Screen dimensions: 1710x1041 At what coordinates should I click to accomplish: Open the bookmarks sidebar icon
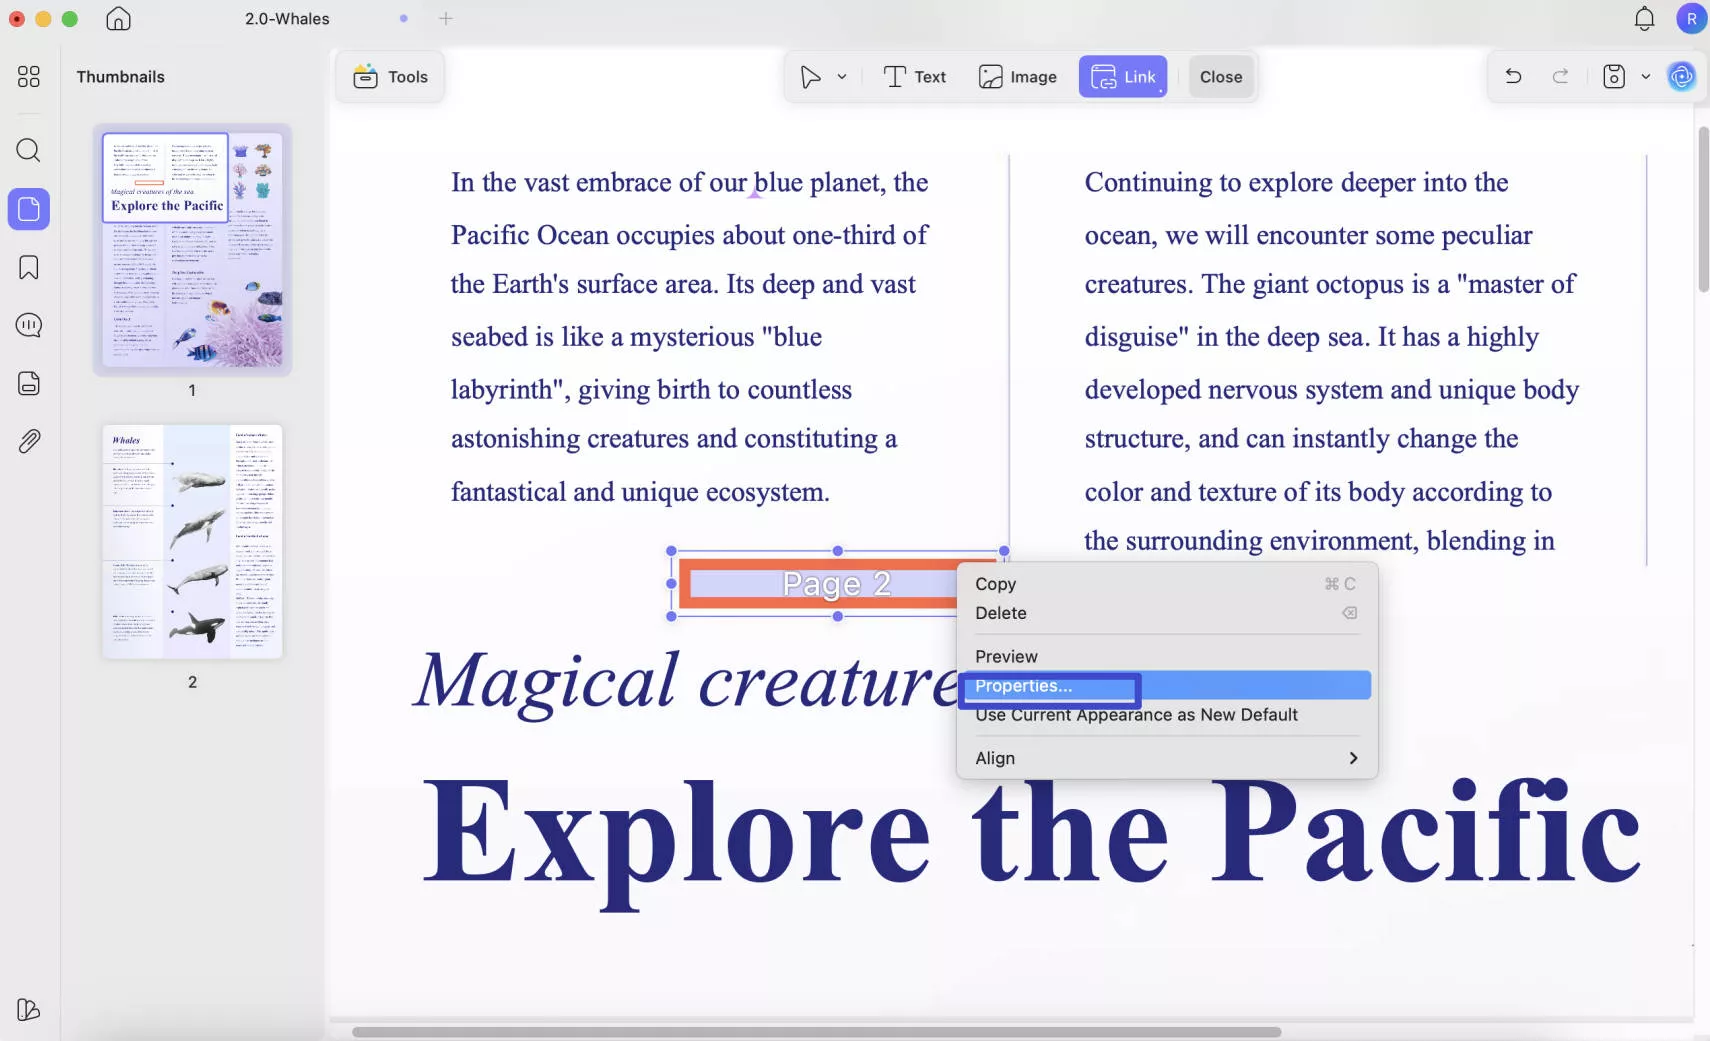29,267
